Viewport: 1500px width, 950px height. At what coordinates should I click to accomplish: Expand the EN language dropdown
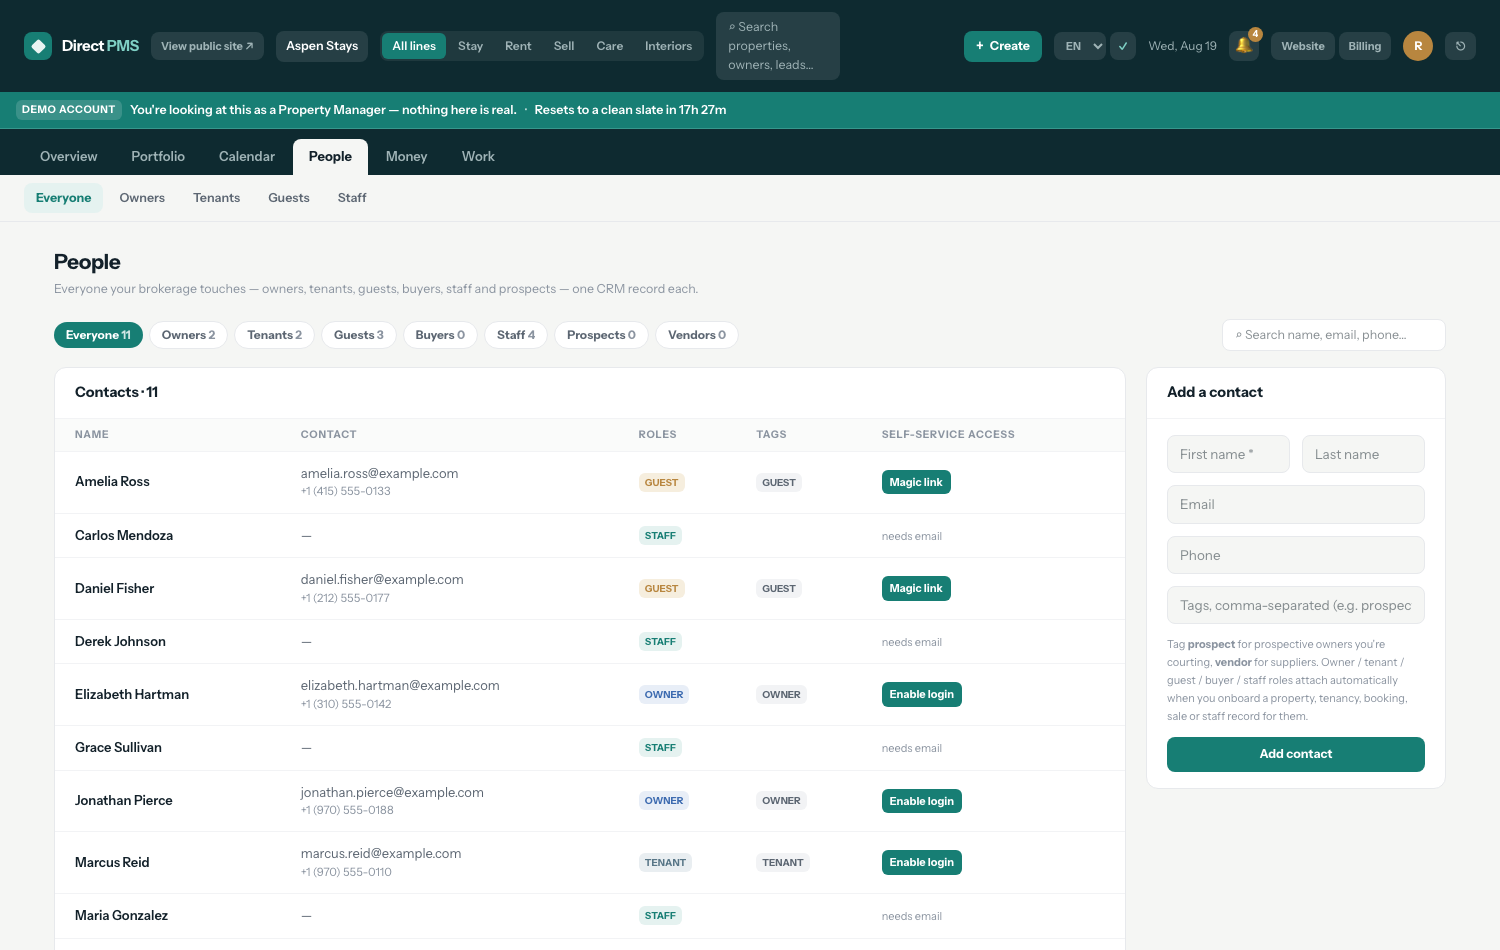click(x=1080, y=46)
